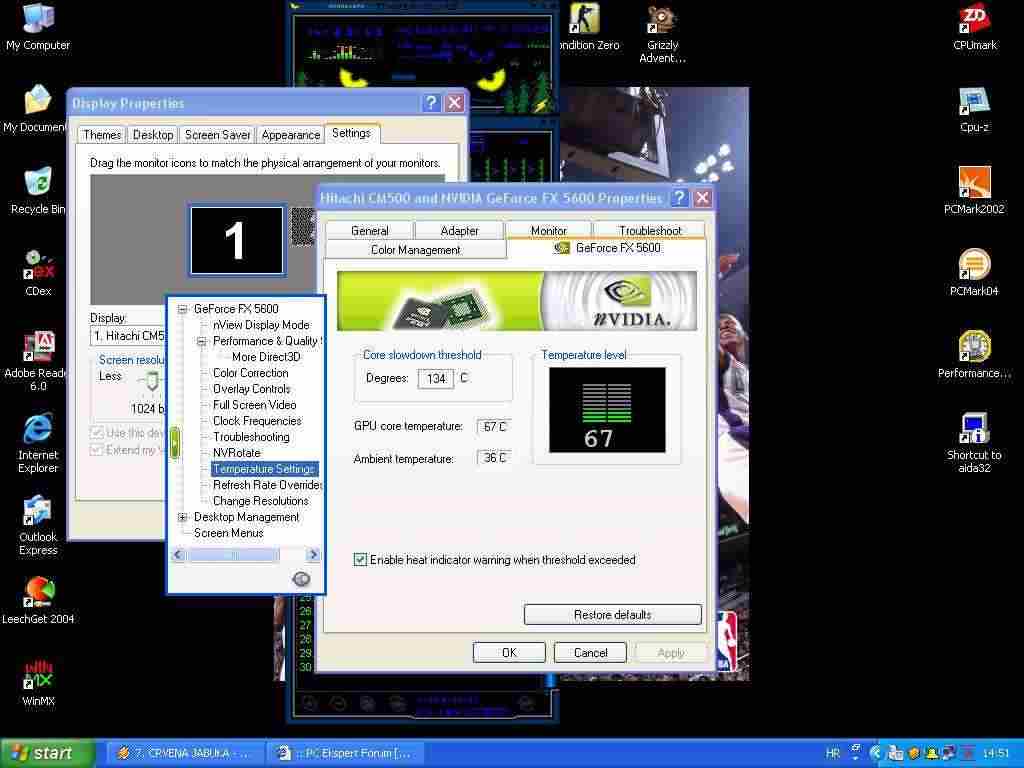The height and width of the screenshot is (768, 1024).
Task: Select the WinMX desktop icon
Action: coord(38,680)
